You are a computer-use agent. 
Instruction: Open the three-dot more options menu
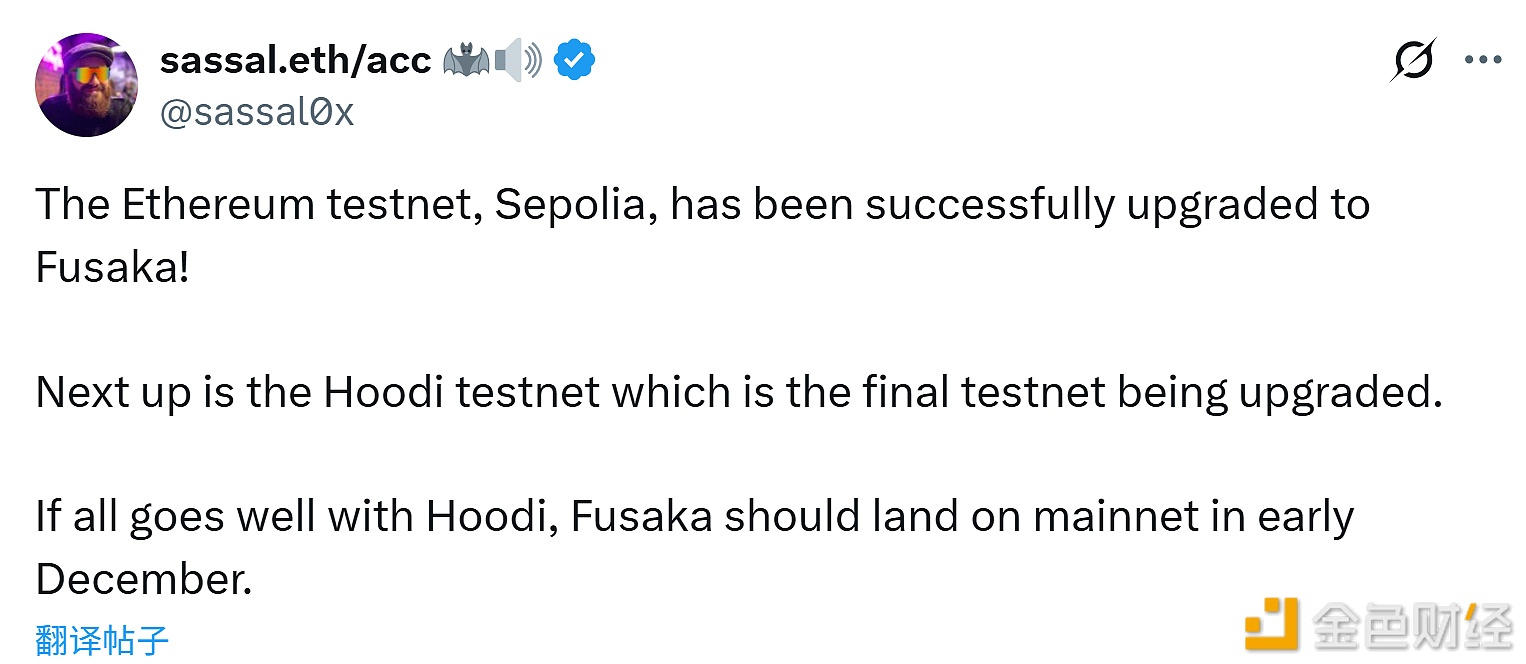1483,60
